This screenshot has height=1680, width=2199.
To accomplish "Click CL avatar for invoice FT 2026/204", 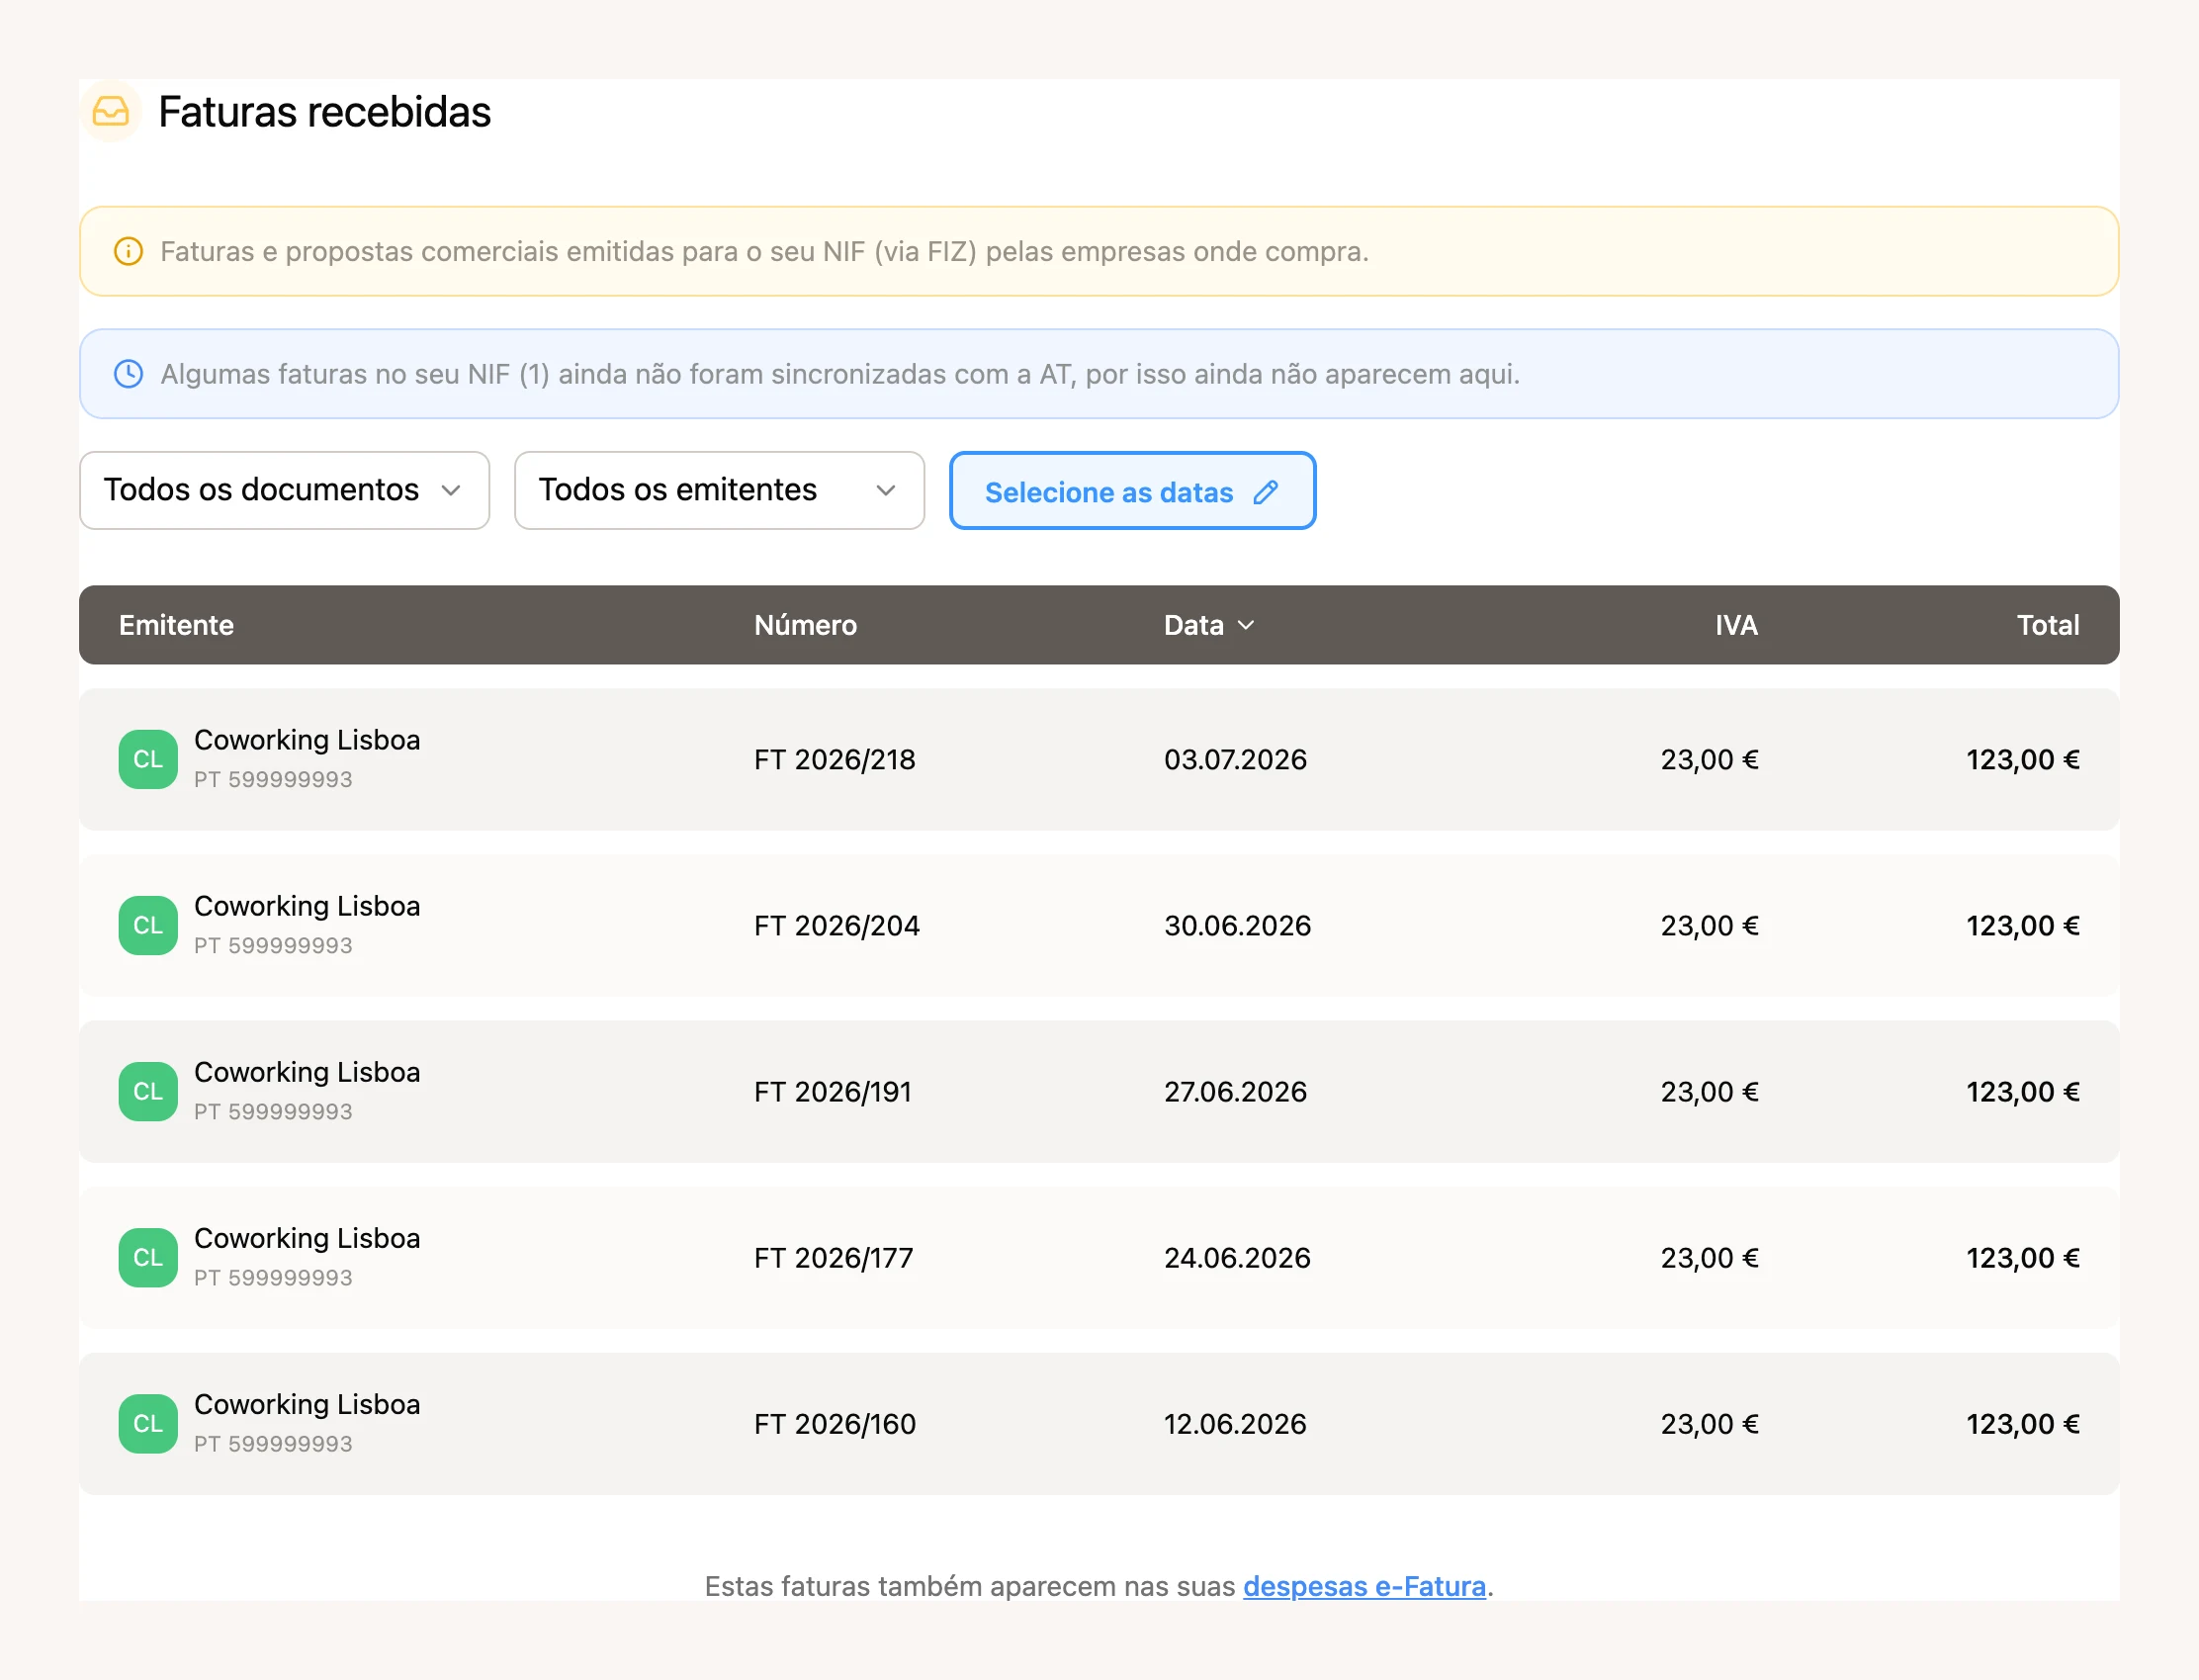I will click(x=148, y=925).
